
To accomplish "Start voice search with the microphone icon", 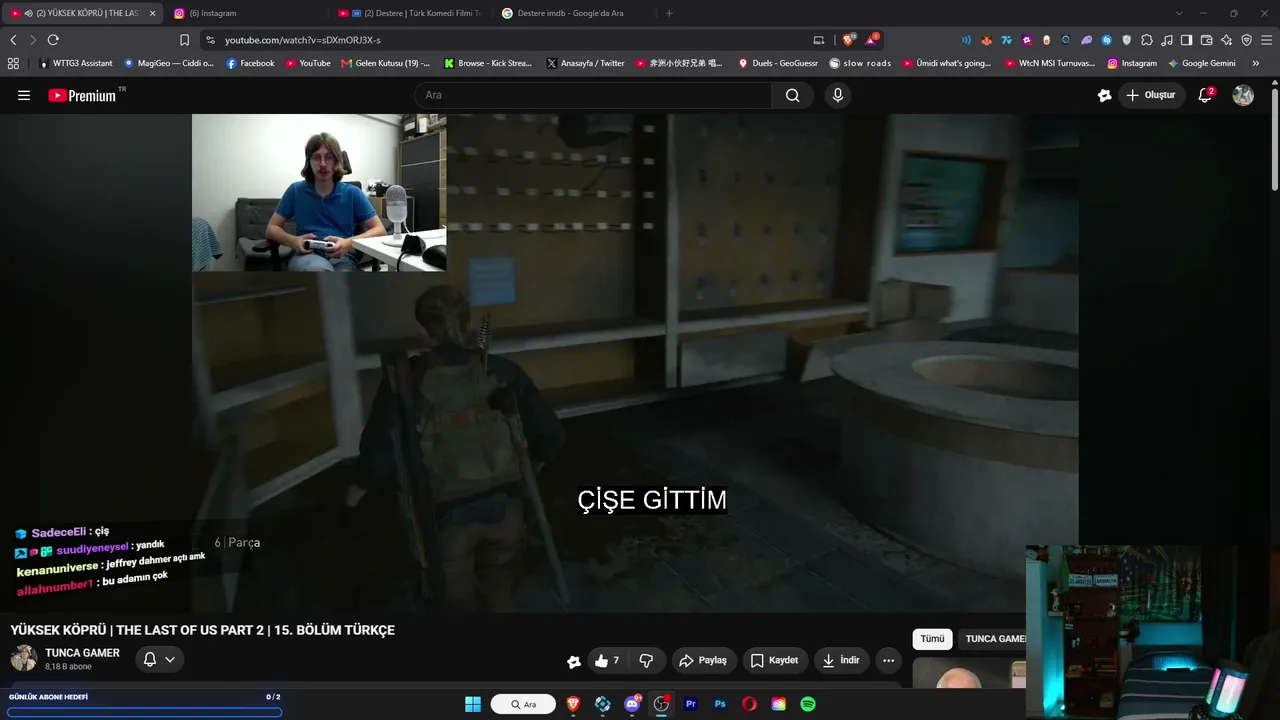I will click(x=838, y=95).
